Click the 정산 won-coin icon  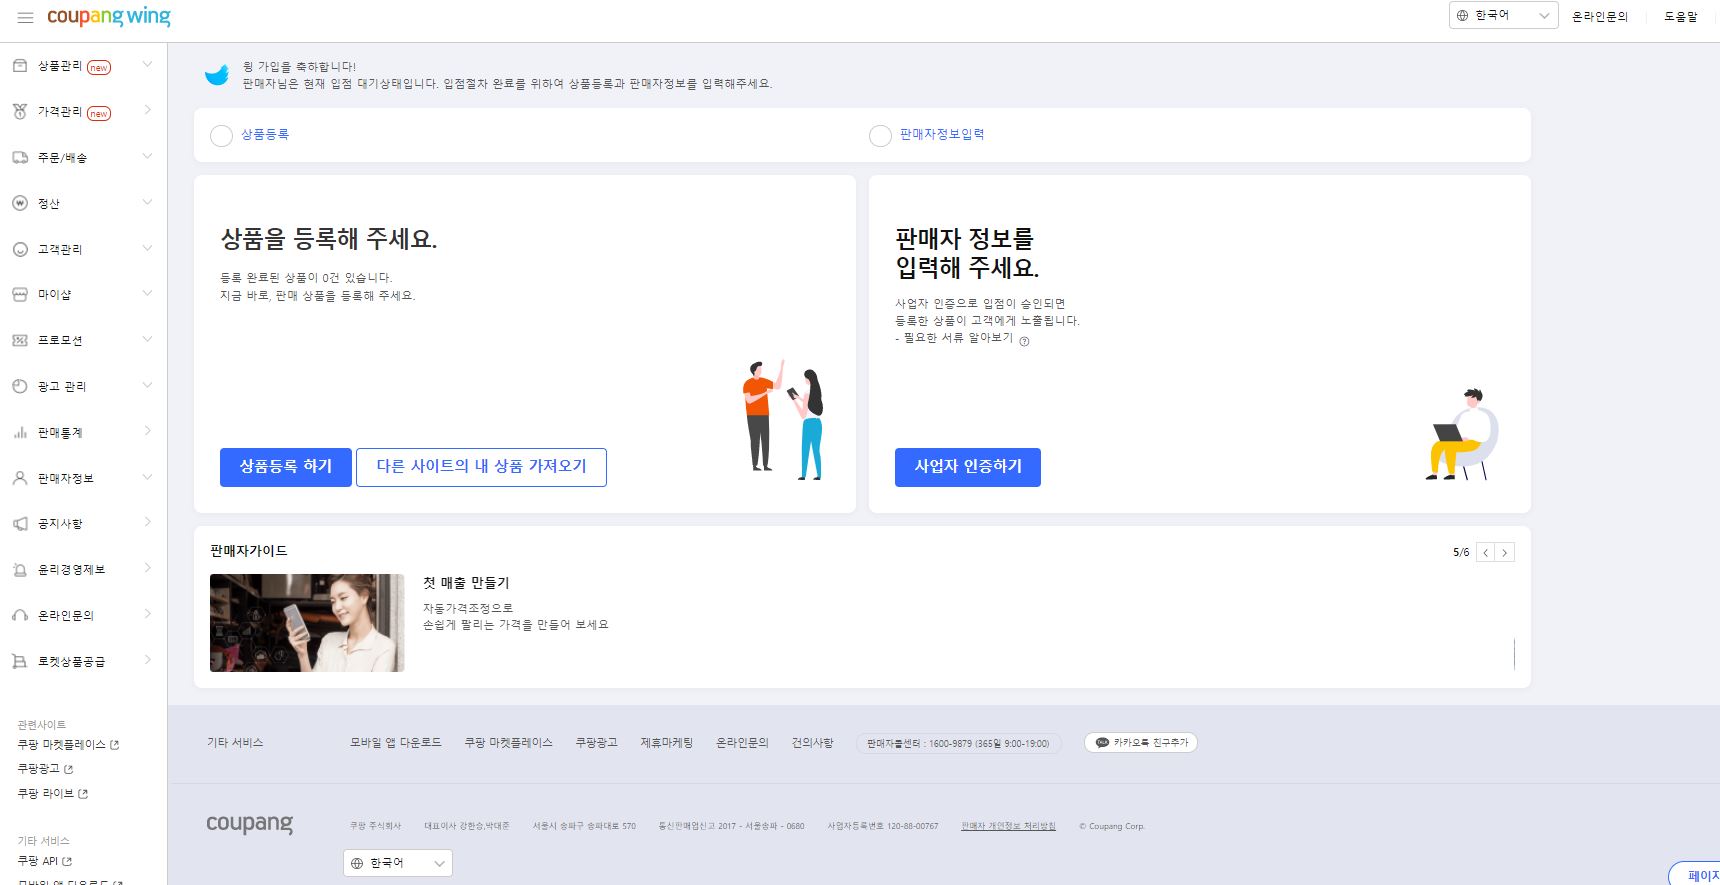tap(20, 203)
